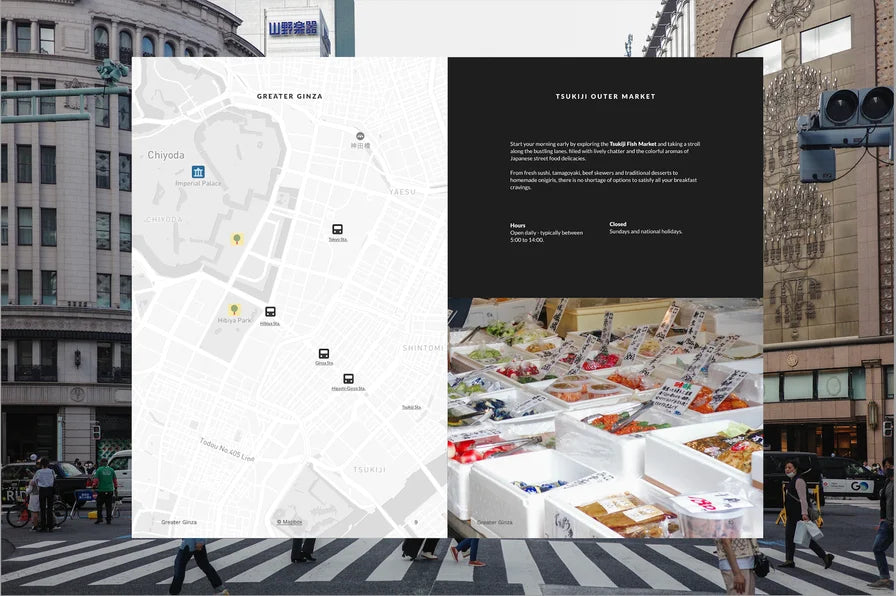
Task: Follow the Ginza Sta. underlined label
Action: (x=324, y=364)
